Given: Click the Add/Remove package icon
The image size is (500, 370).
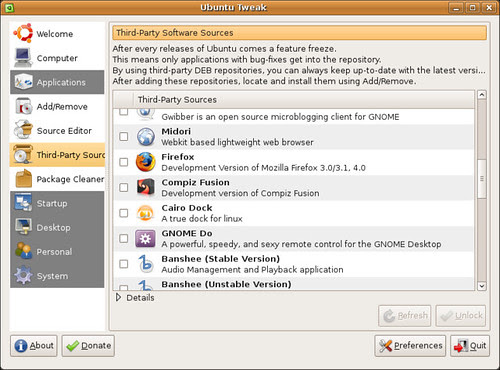Looking at the screenshot, I should pyautogui.click(x=23, y=106).
